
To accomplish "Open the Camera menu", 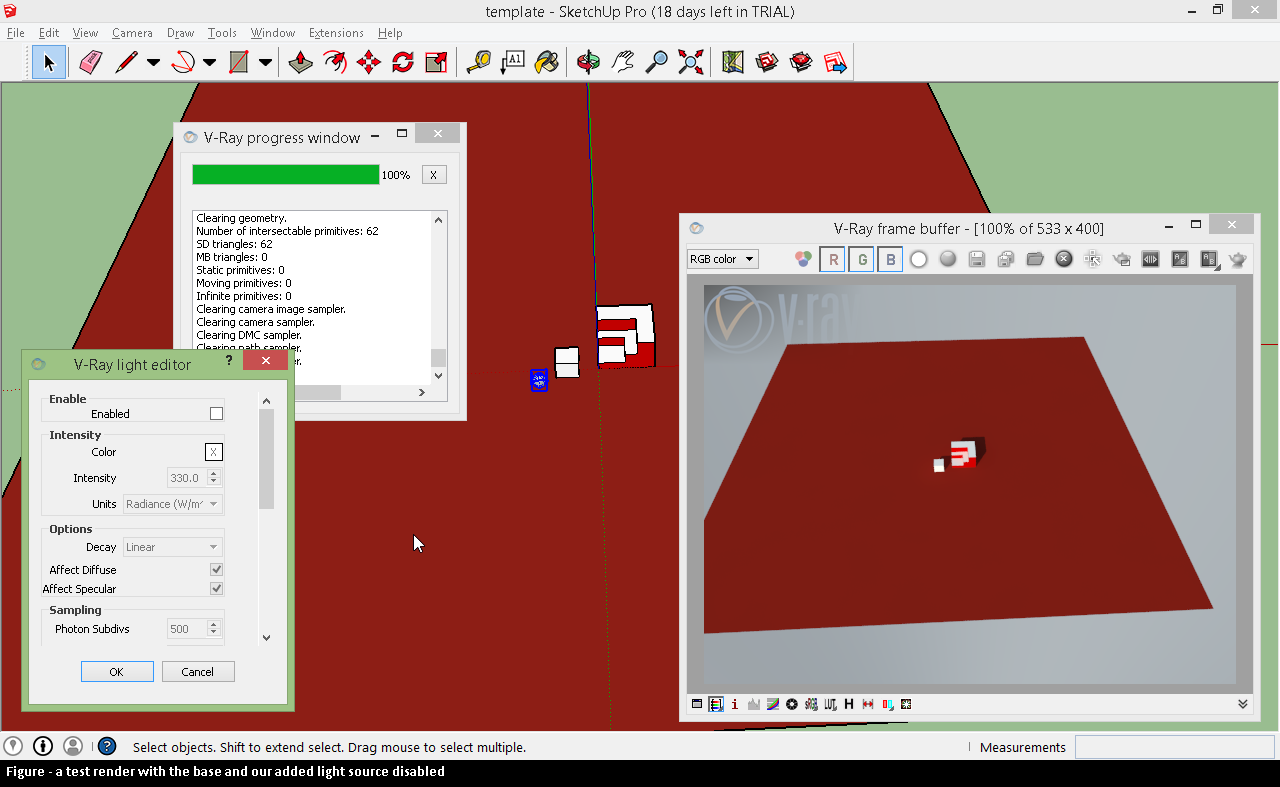I will (x=132, y=33).
